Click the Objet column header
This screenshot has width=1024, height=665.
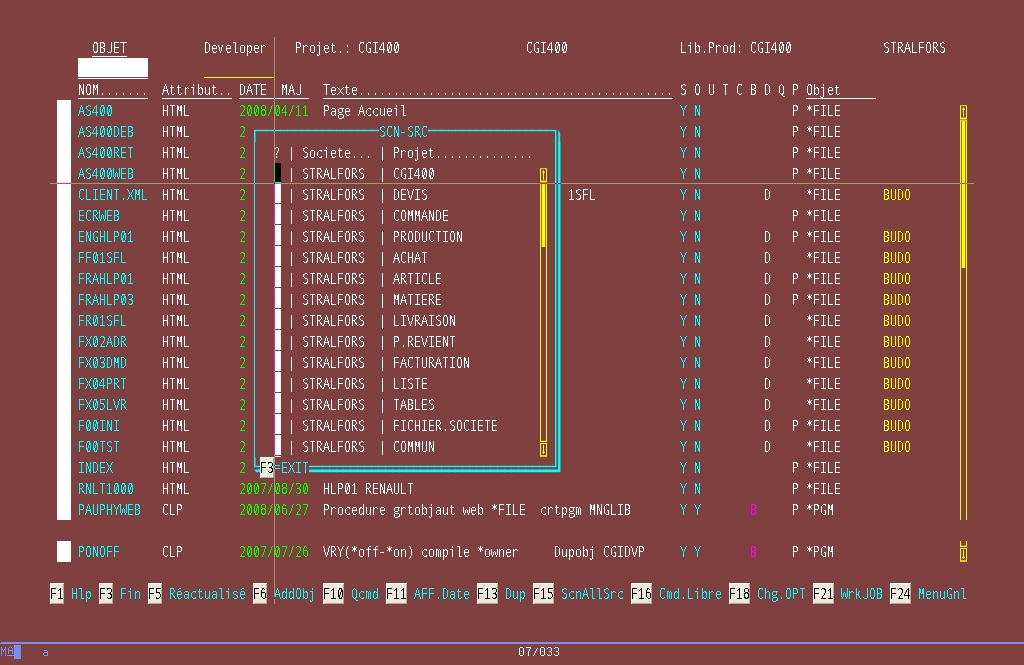824,90
